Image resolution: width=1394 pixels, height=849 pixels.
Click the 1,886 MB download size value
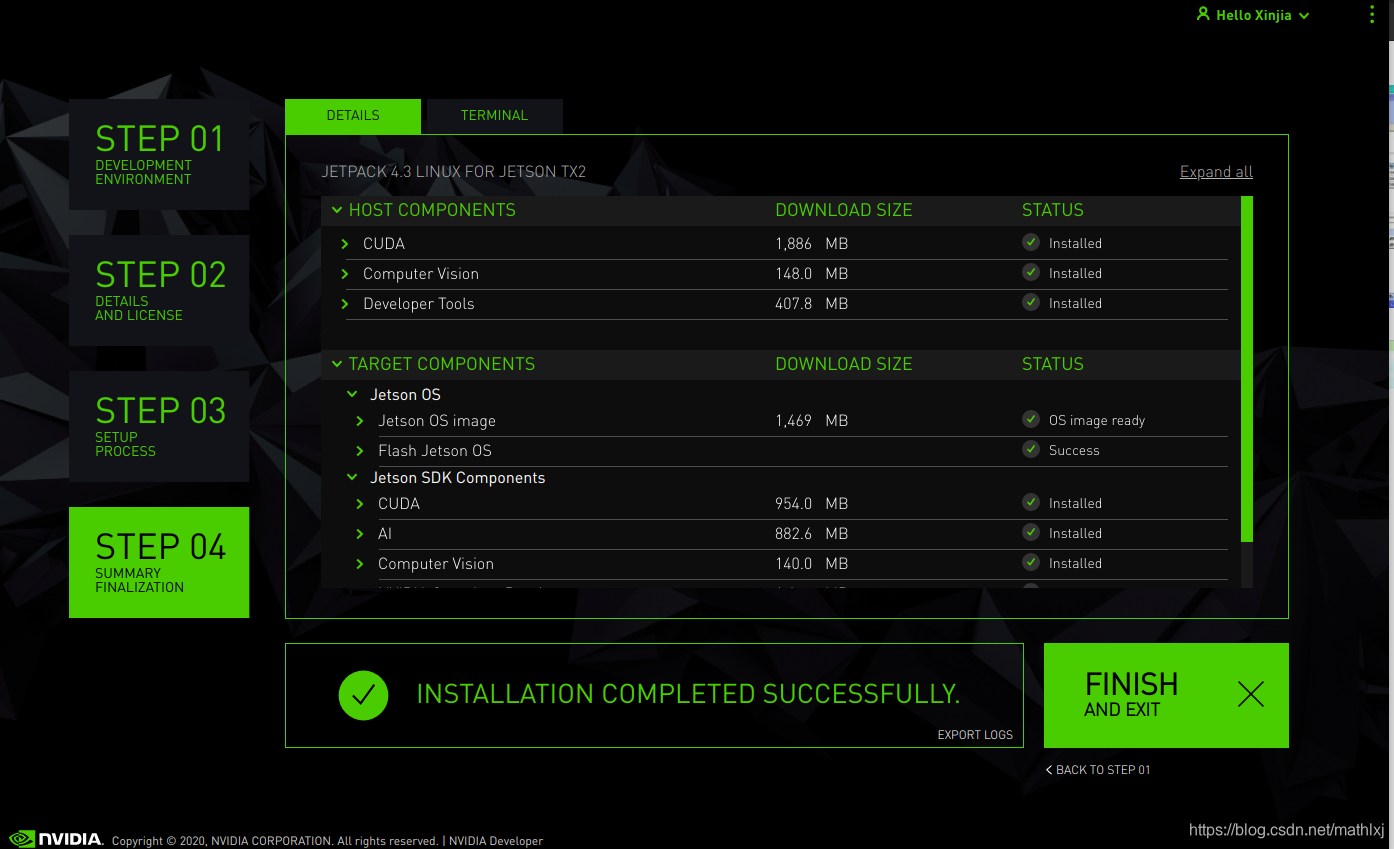812,244
